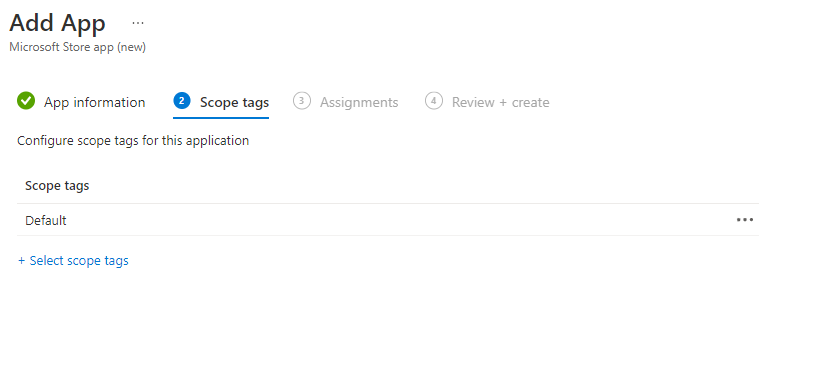The height and width of the screenshot is (382, 828).
Task: Click the plus sign before Select scope tags
Action: 22,261
